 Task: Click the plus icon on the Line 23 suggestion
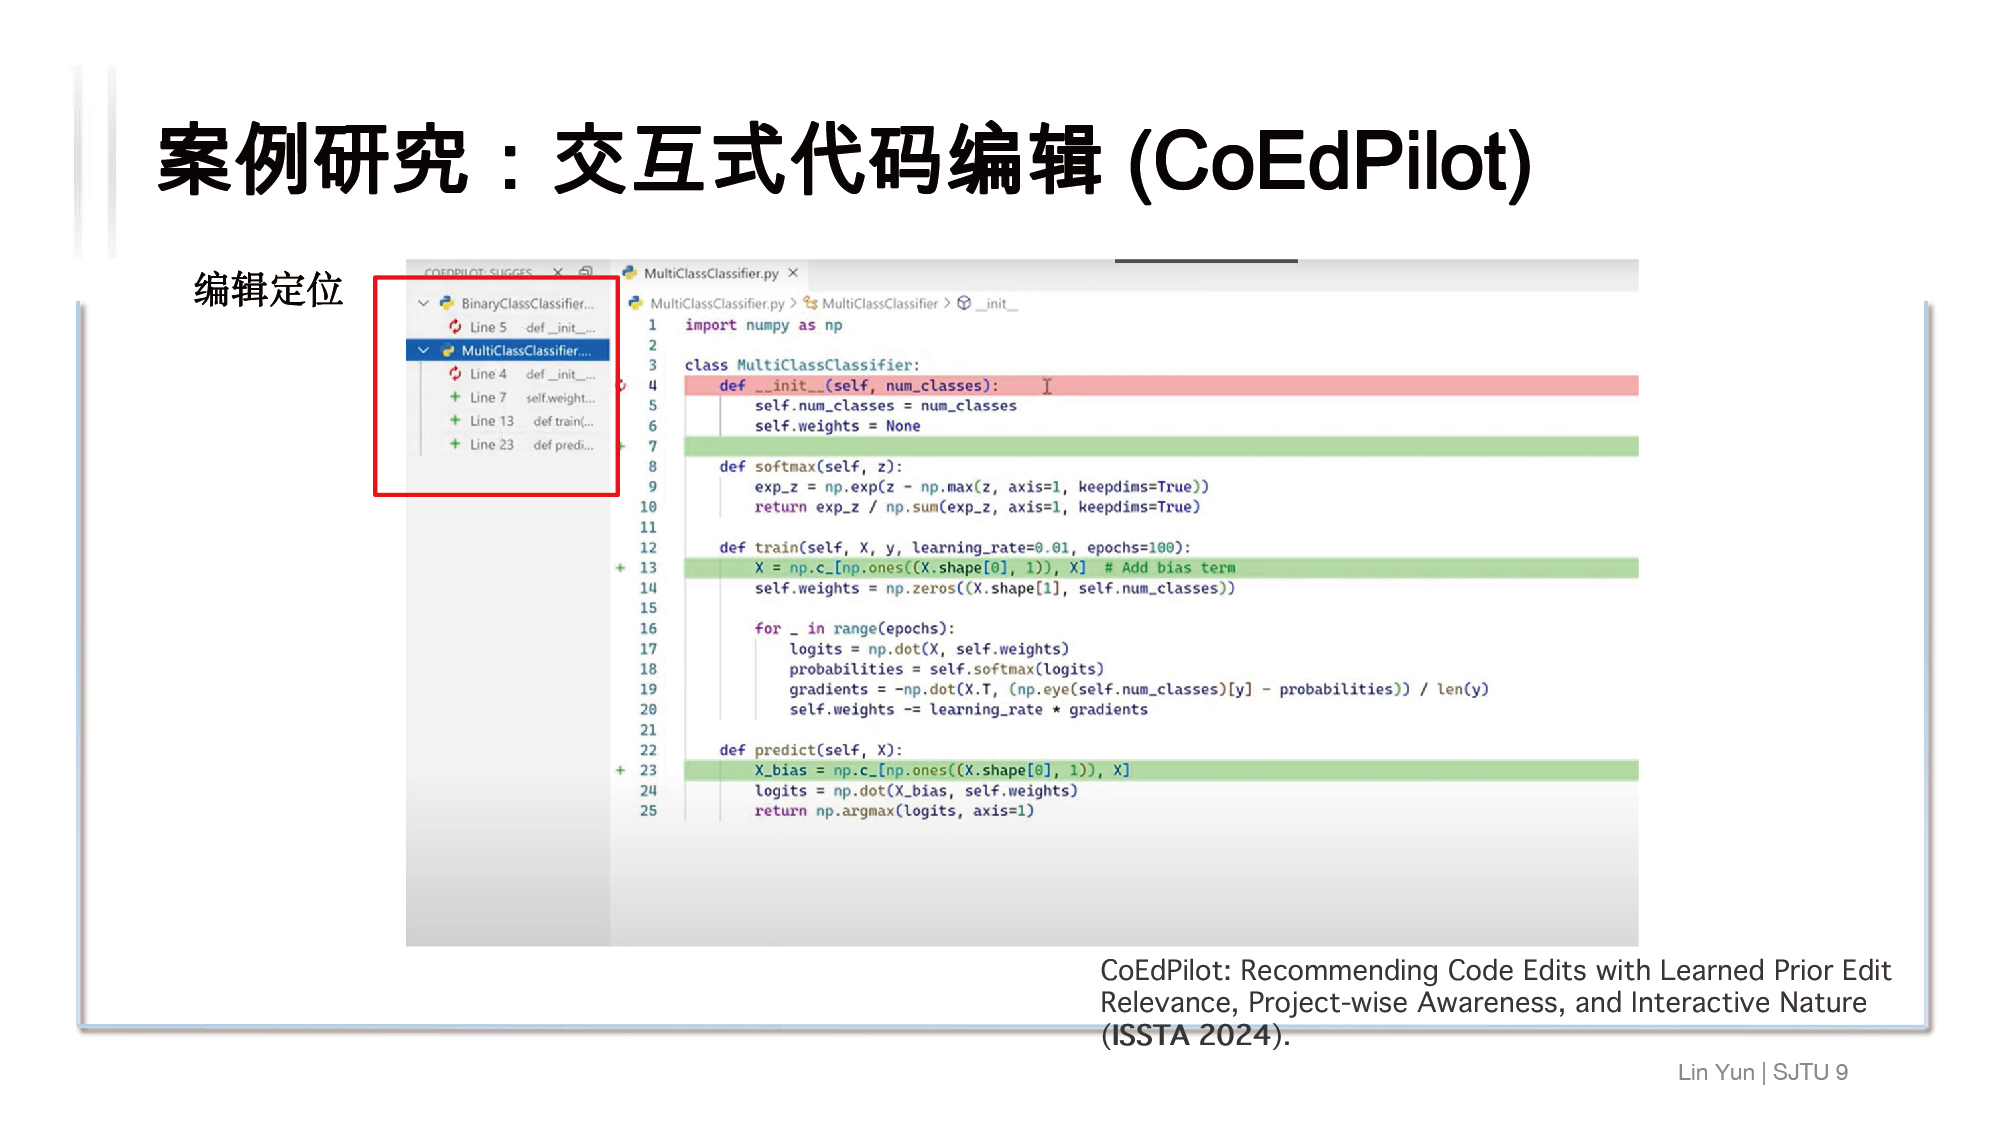pos(455,444)
